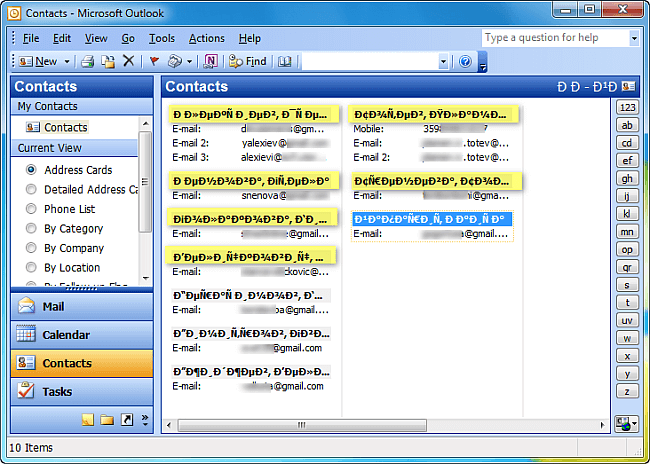
Task: Open the alphabet language selector button
Action: pos(627,424)
